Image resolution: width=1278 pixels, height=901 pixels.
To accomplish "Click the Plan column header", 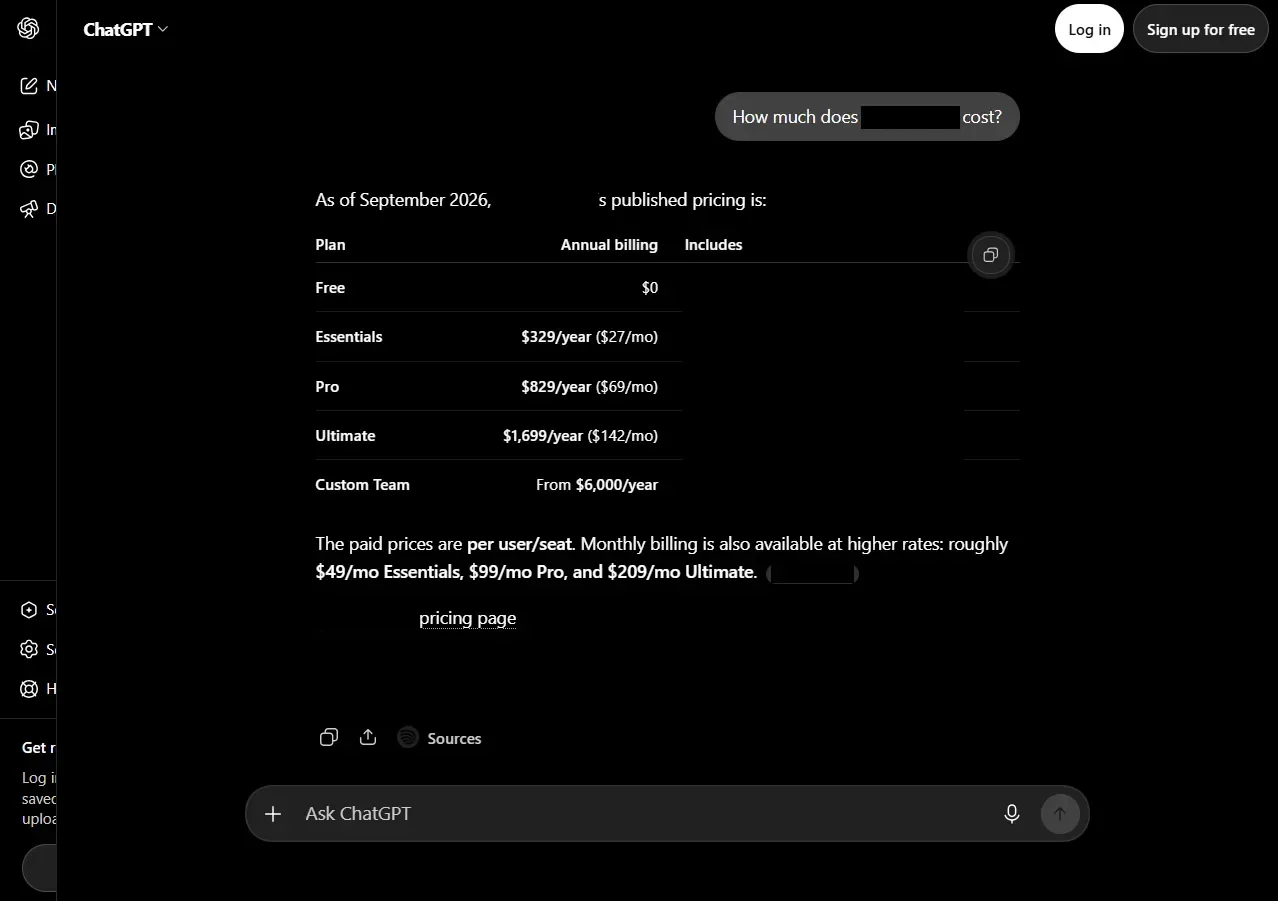I will (x=330, y=245).
